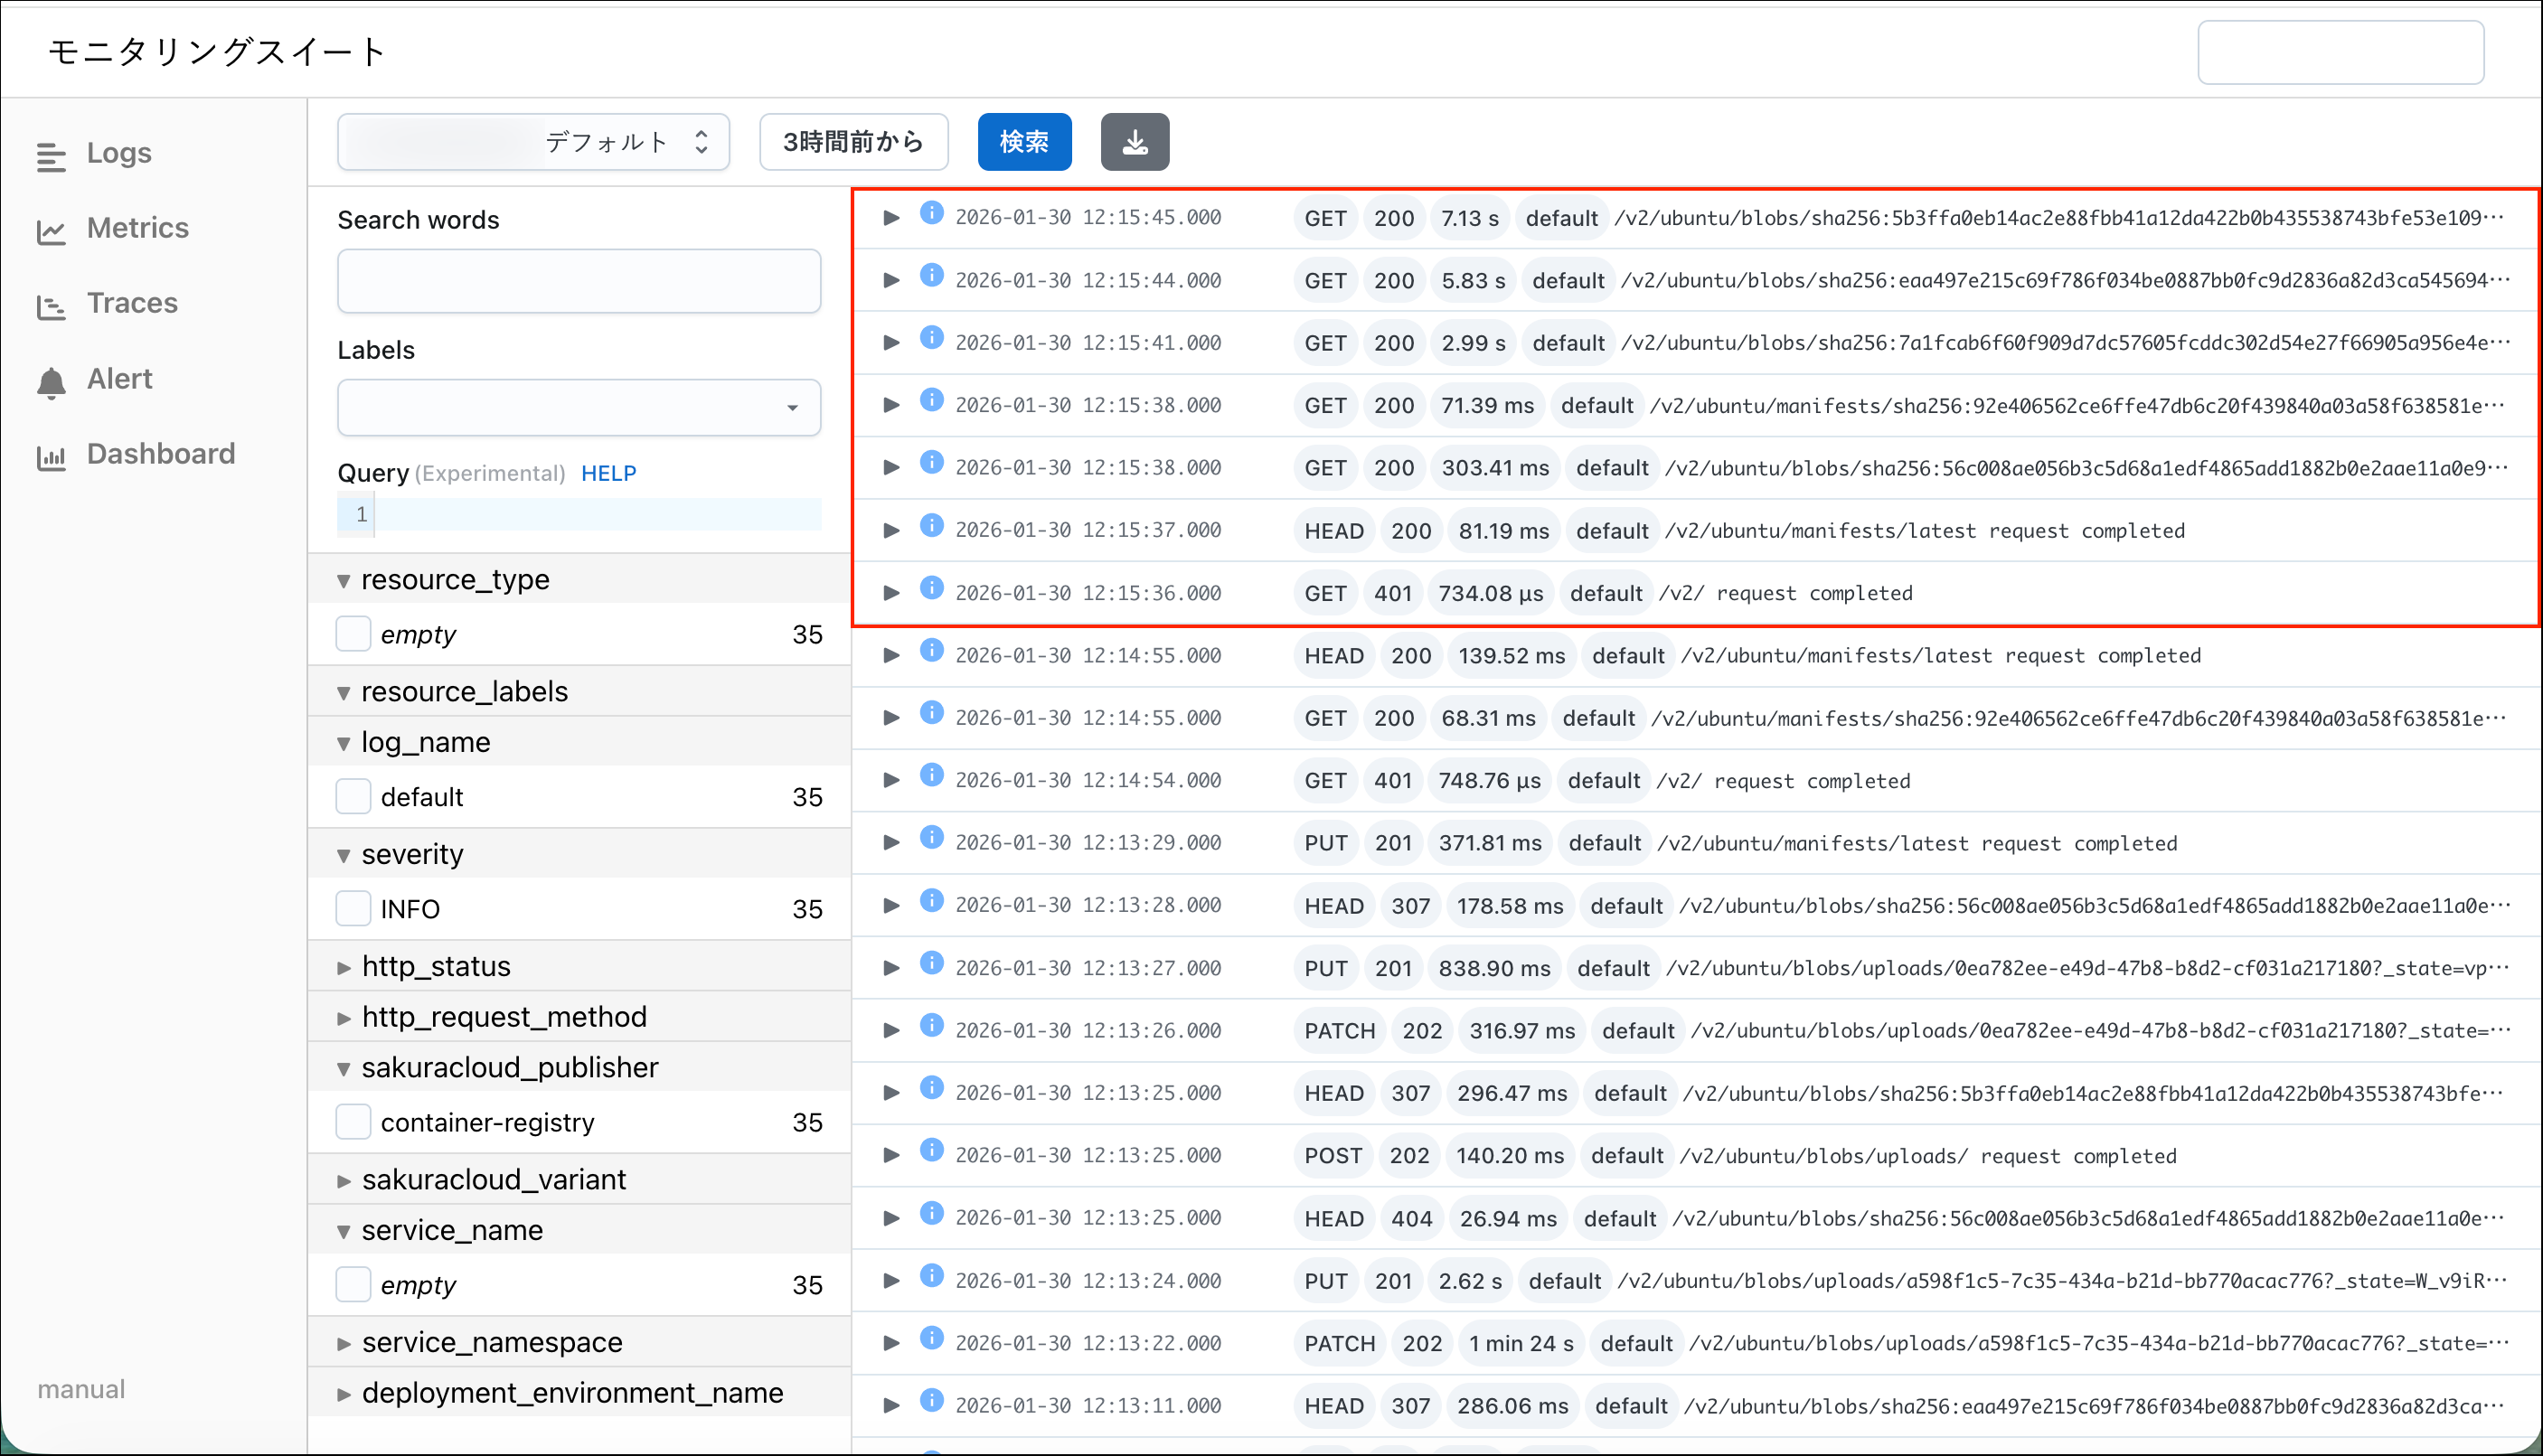Open the Dashboard bar-chart icon

51,457
